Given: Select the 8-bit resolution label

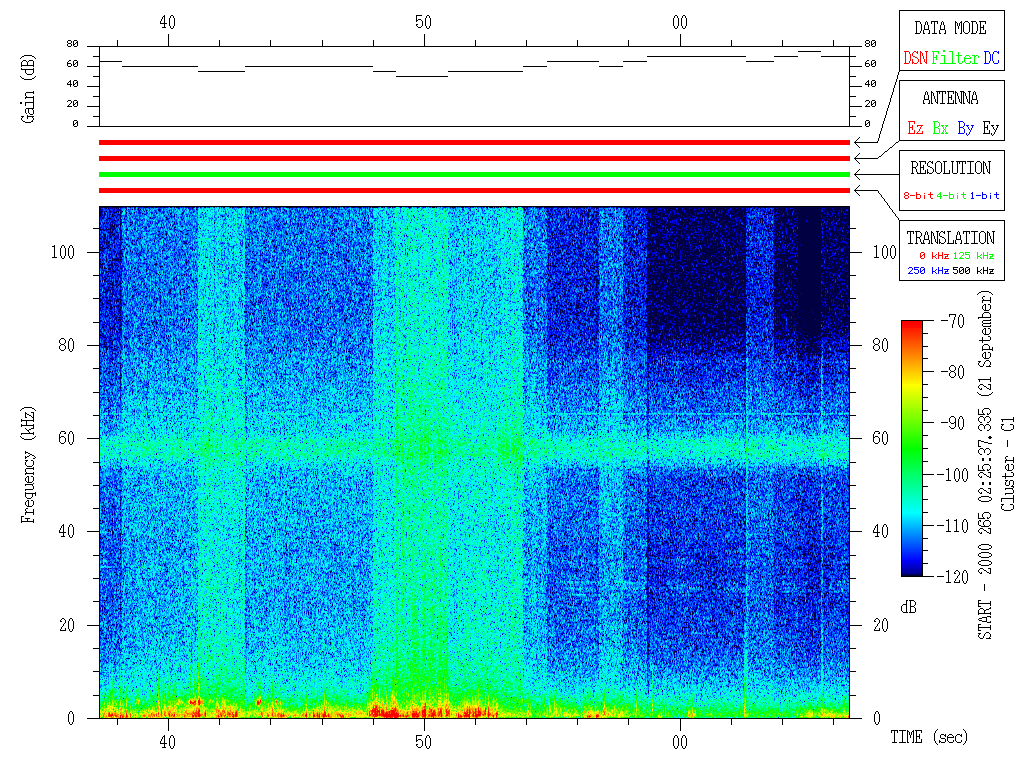Looking at the screenshot, I should 919,196.
